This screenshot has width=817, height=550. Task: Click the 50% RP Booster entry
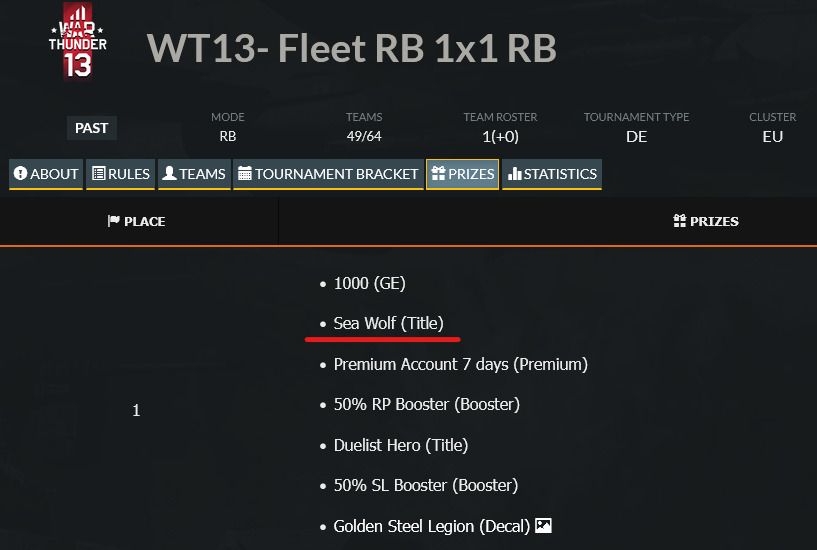point(426,404)
